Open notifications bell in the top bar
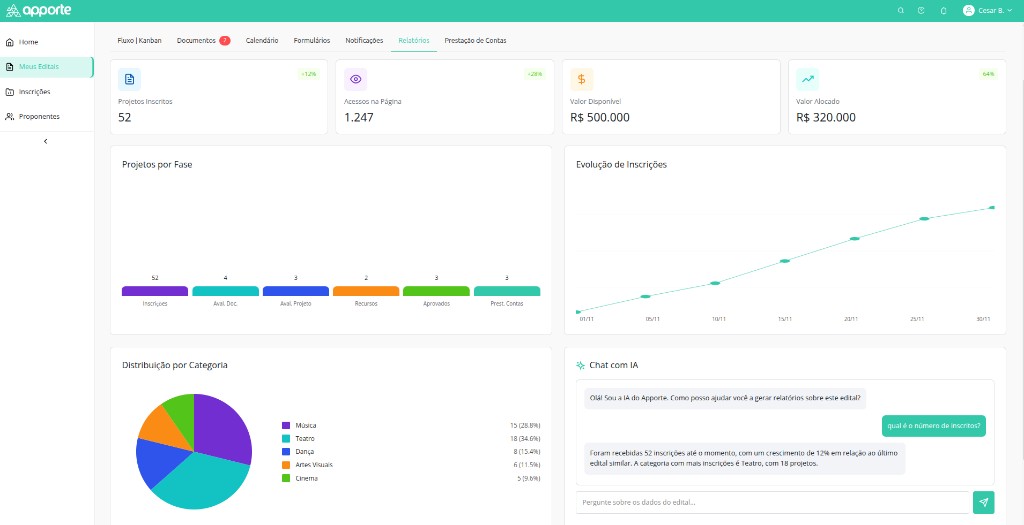Image resolution: width=1024 pixels, height=525 pixels. click(x=943, y=10)
